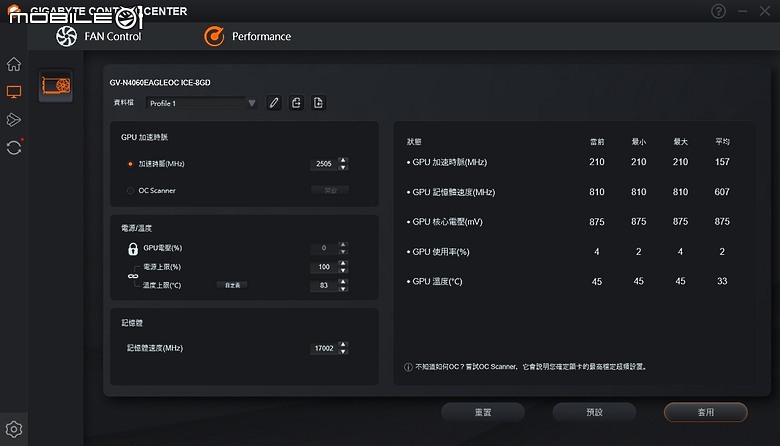Click the pencil icon to rename profile
The height and width of the screenshot is (446, 780).
(x=274, y=103)
